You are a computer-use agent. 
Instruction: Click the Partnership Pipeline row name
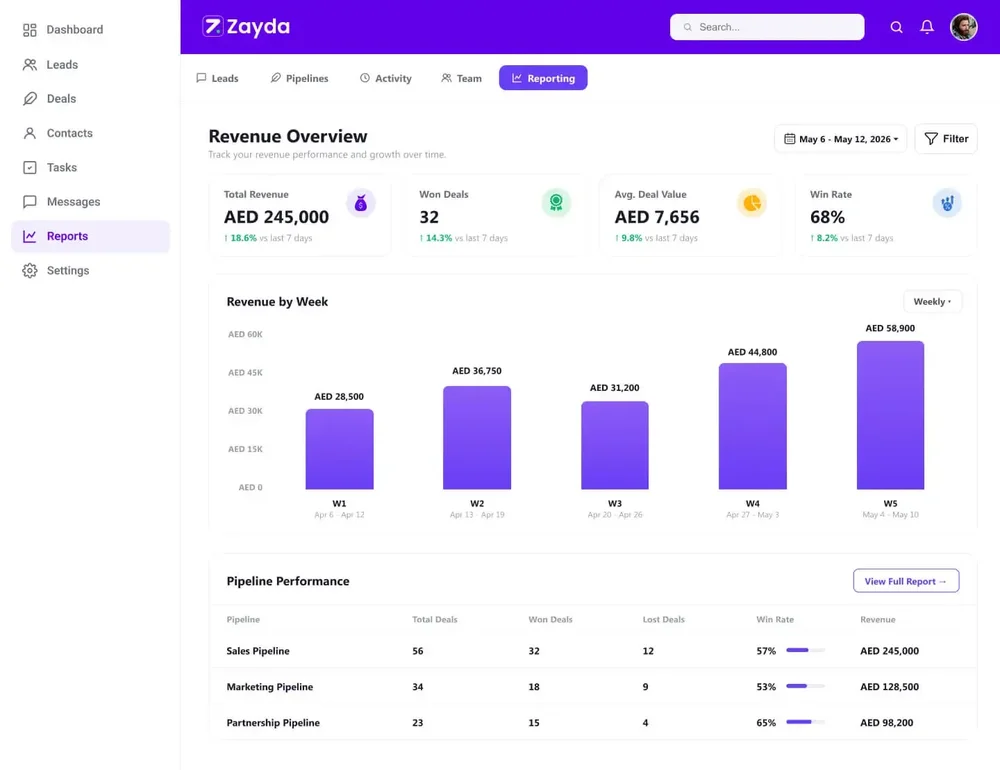(273, 723)
